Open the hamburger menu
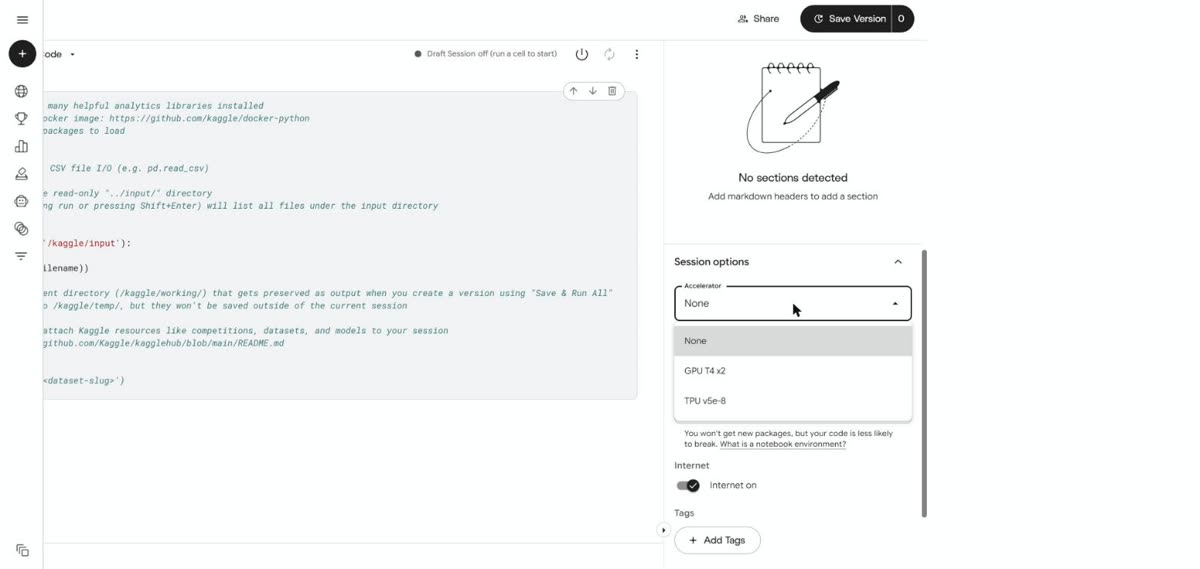Screen dimensions: 1200x569 [x=22, y=19]
